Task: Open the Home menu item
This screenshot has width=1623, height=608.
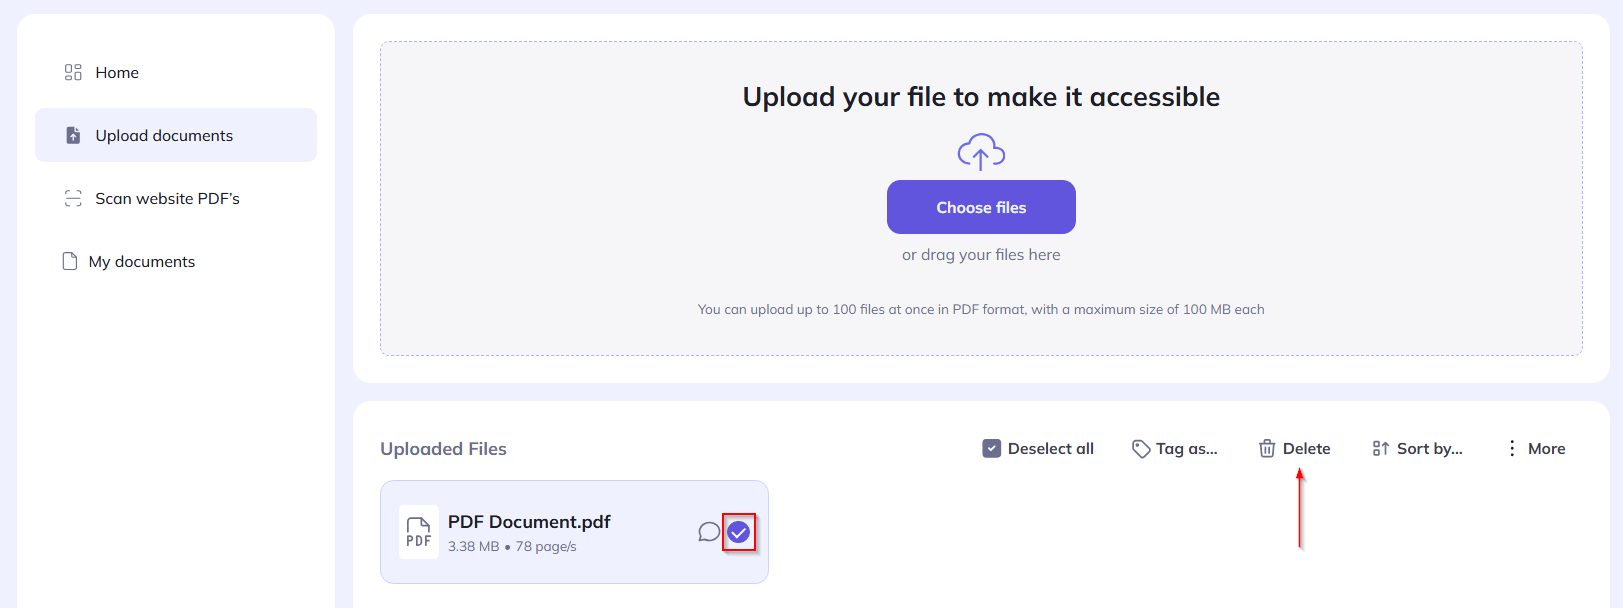Action: point(176,72)
